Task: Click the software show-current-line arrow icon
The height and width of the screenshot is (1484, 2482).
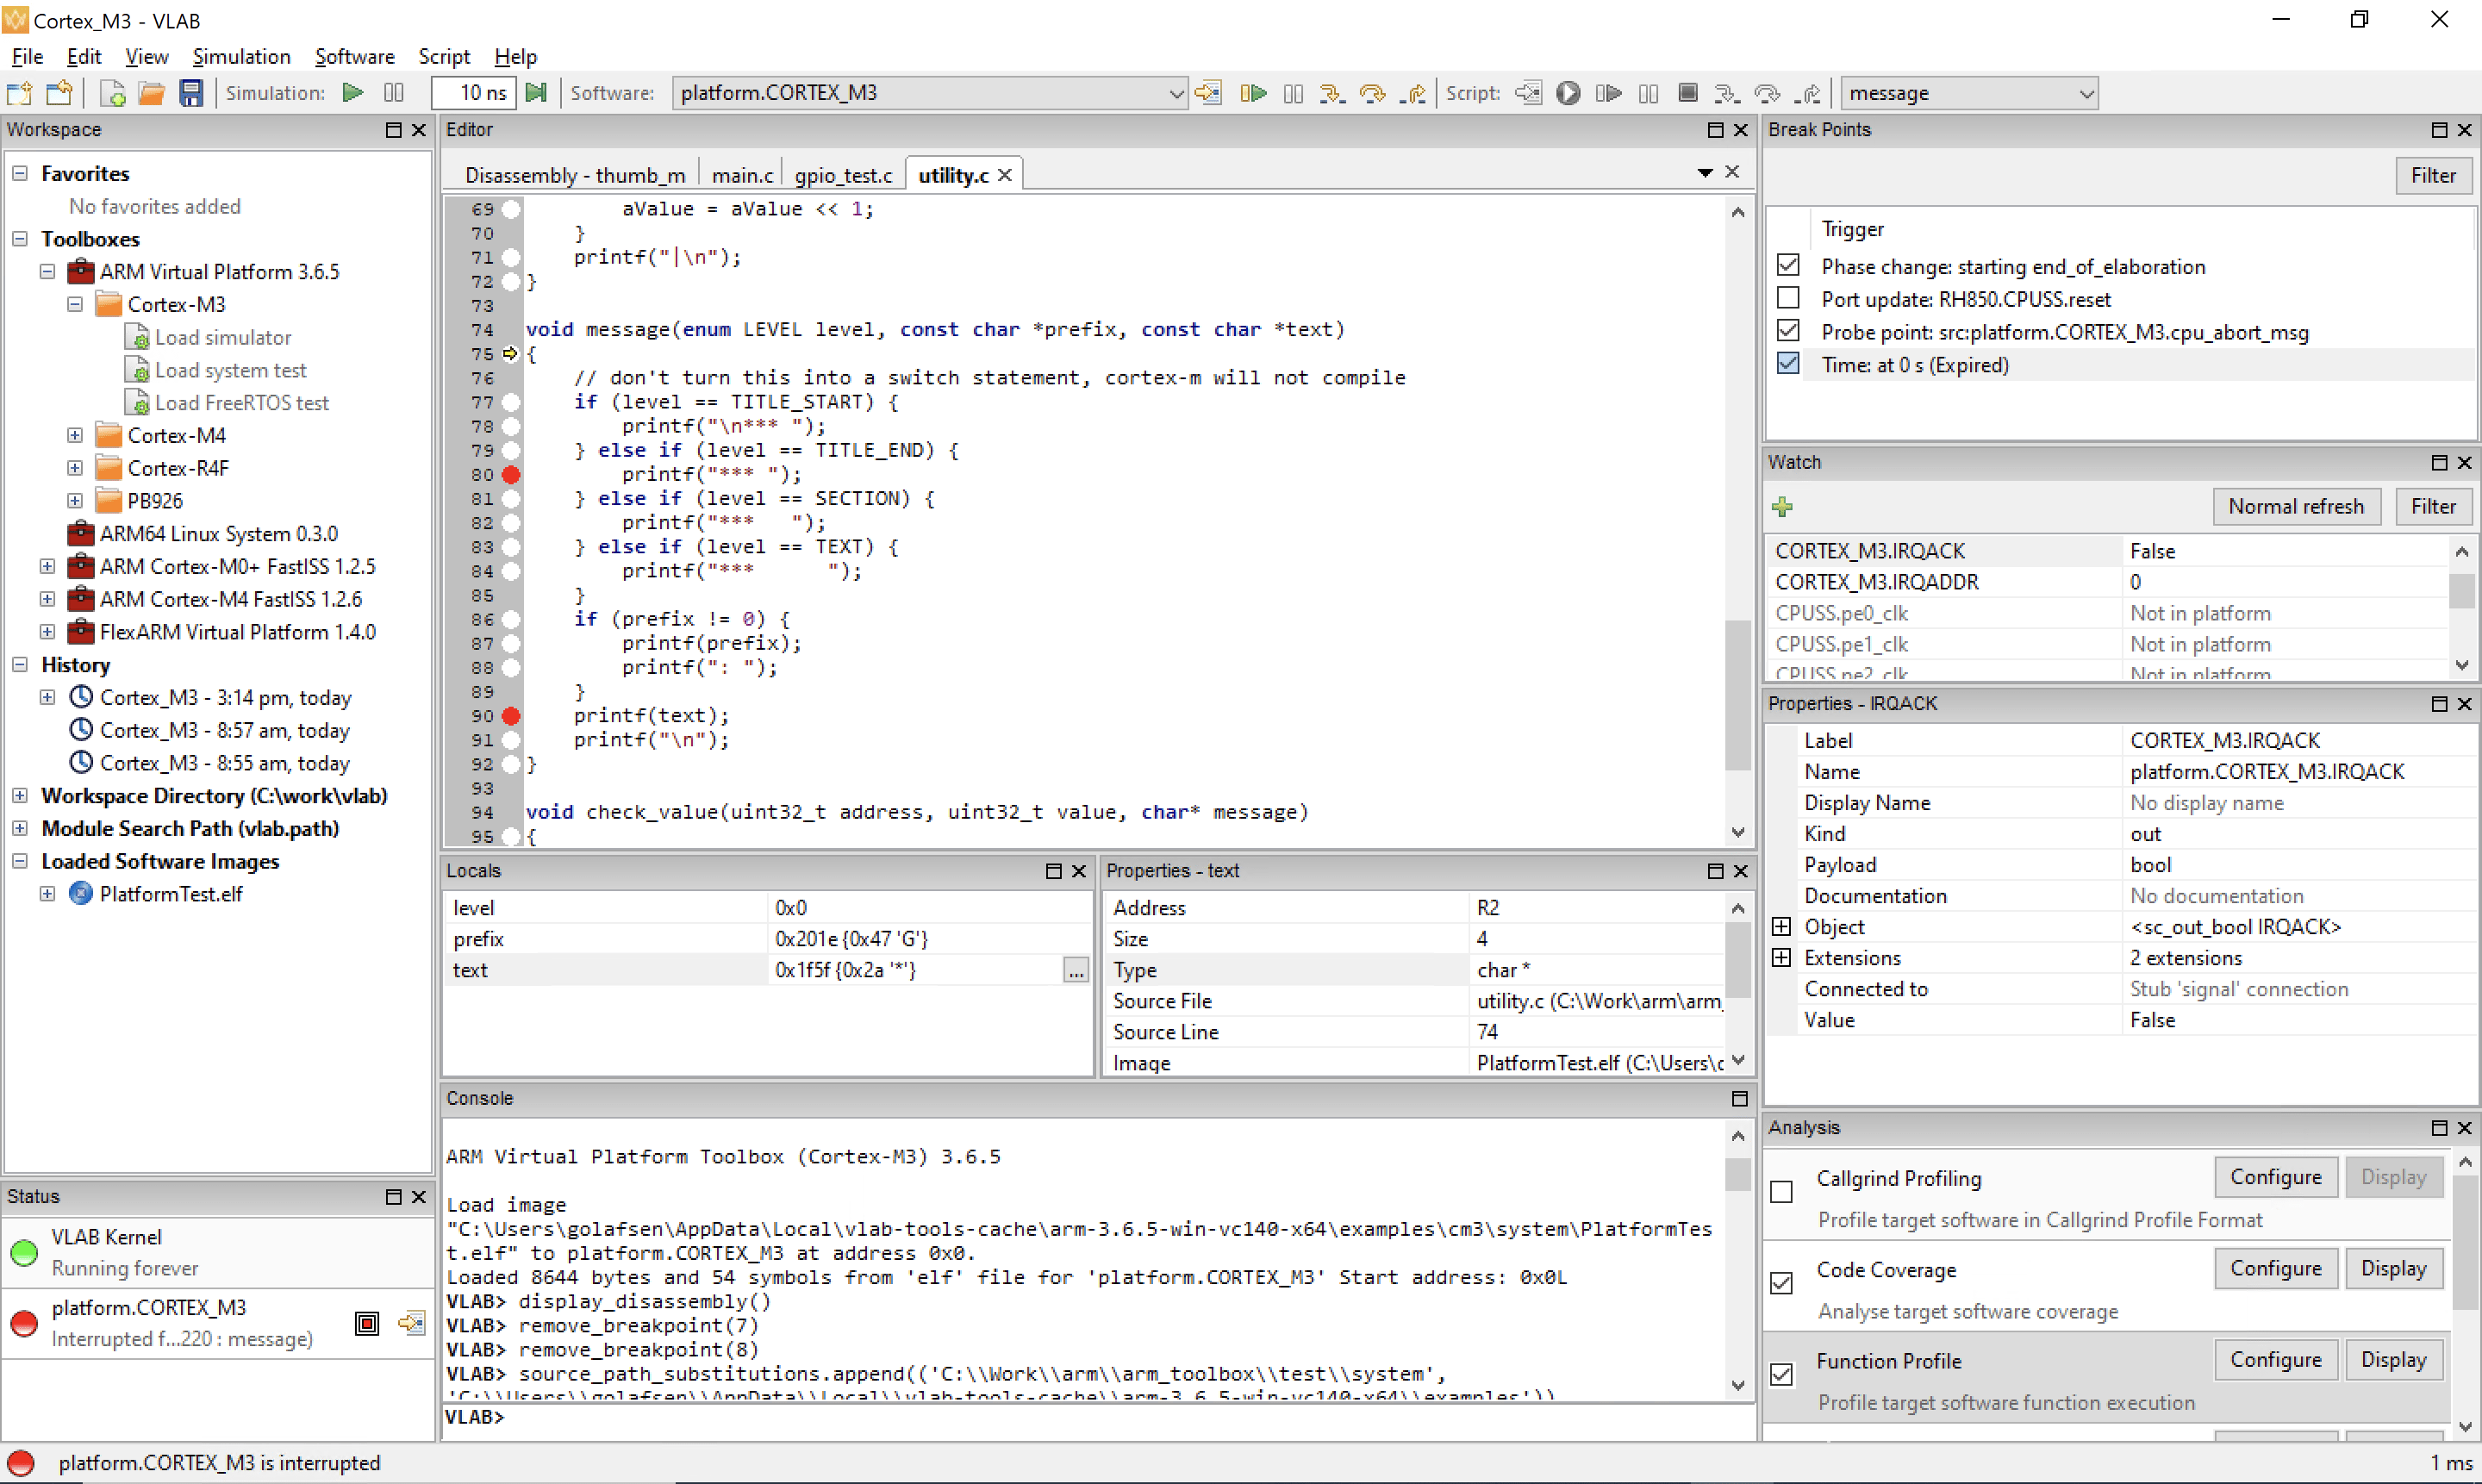Action: click(1208, 93)
